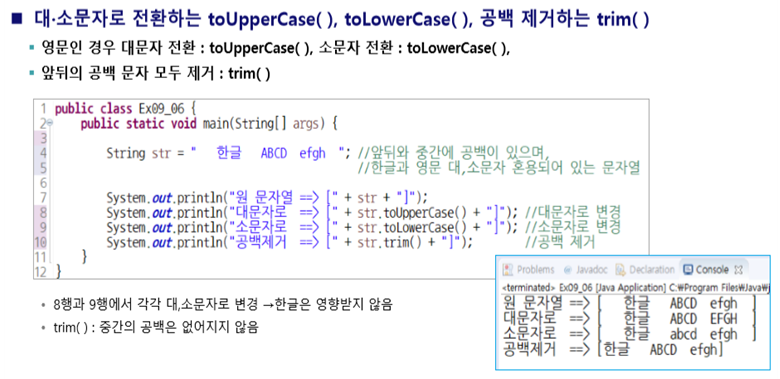The image size is (780, 379).
Task: Click 'str.toUpperCase()' on line 8
Action: click(412, 212)
